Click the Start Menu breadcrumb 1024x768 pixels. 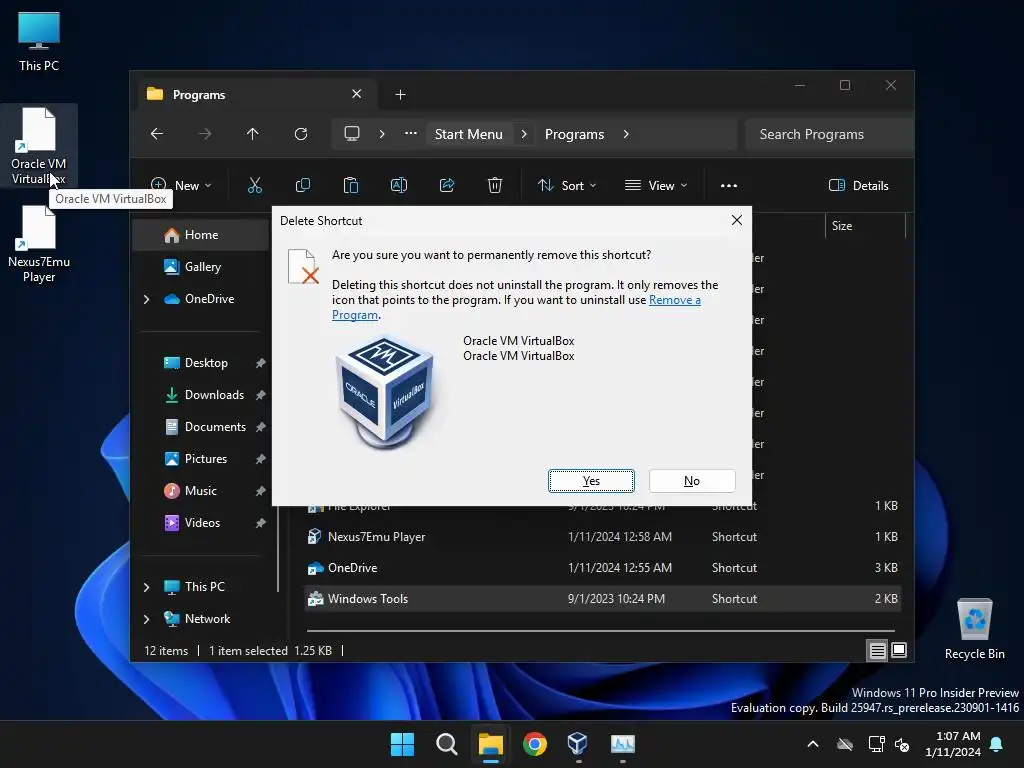click(469, 134)
